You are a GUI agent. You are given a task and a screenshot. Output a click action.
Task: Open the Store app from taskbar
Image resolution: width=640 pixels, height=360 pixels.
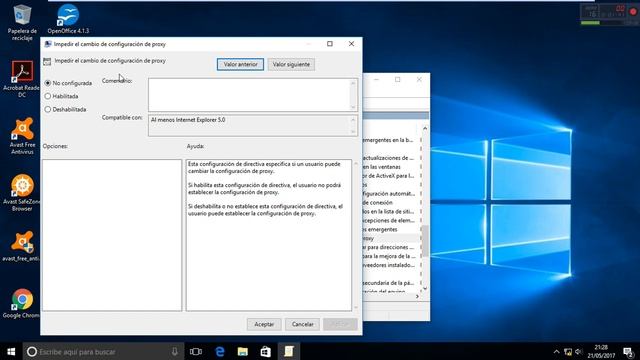coord(266,351)
